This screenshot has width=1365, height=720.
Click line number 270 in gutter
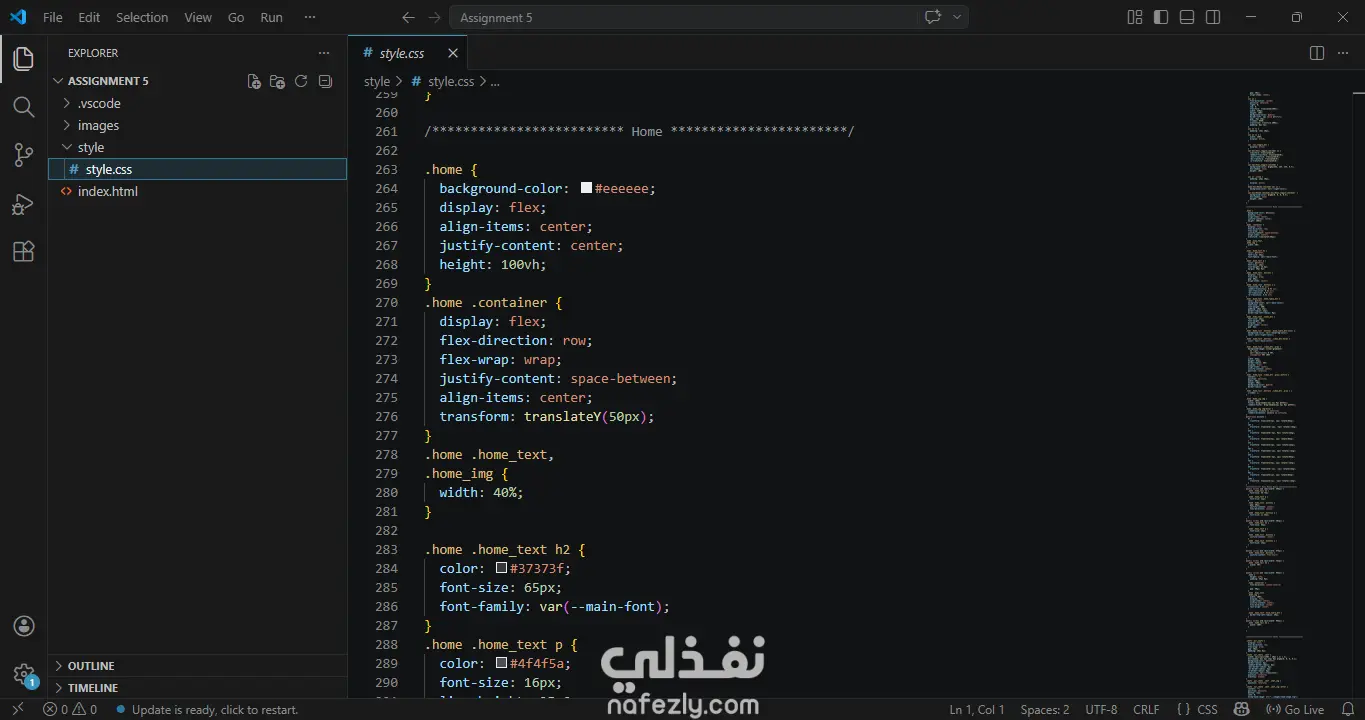pyautogui.click(x=386, y=302)
